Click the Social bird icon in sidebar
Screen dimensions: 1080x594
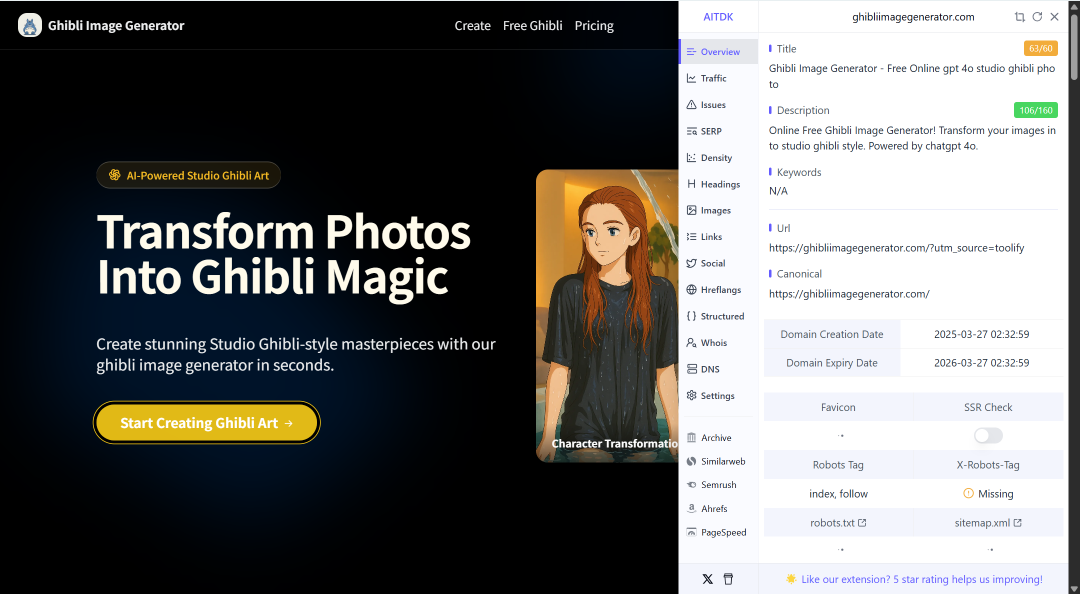tap(692, 263)
